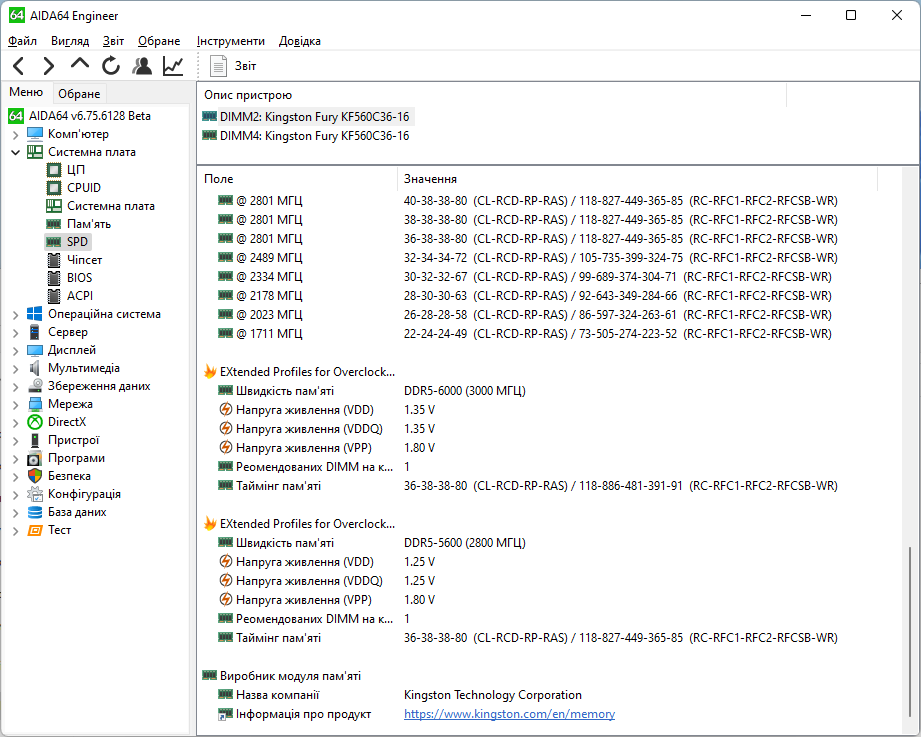
Task: Expand the Сервер node chevron
Action: (x=15, y=333)
